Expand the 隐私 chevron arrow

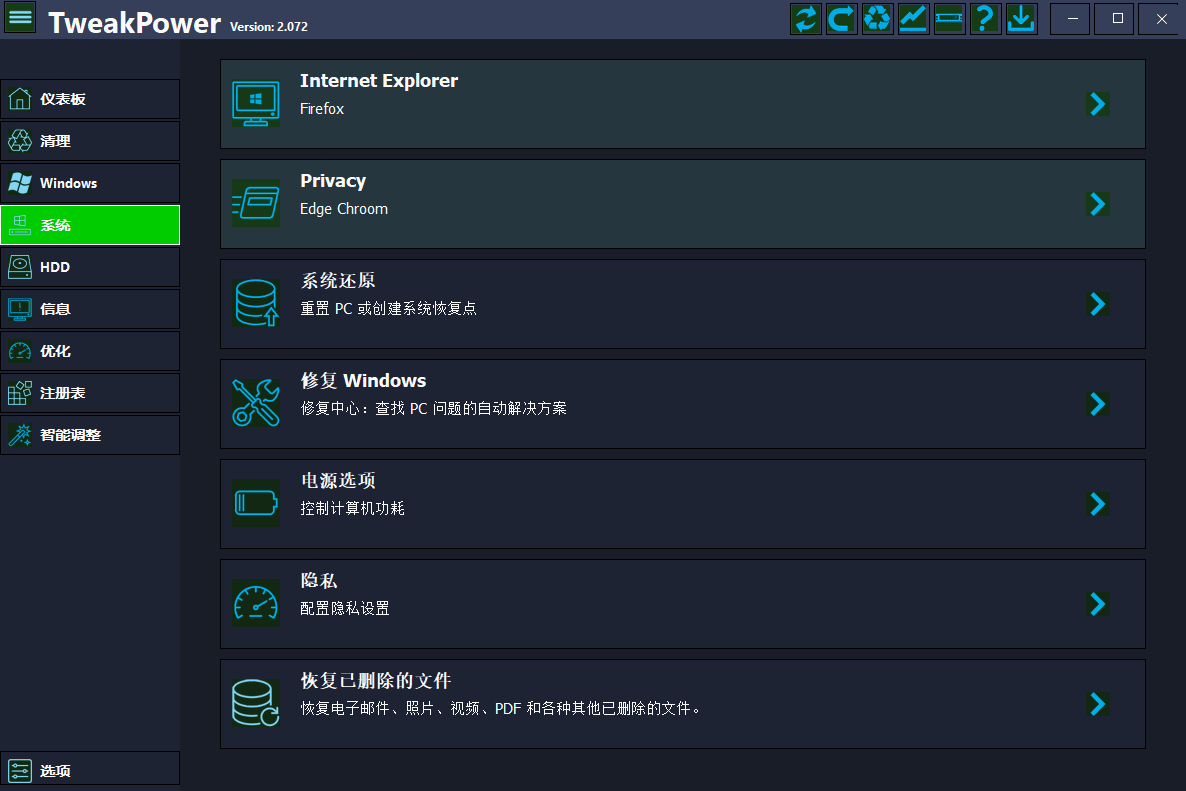tap(1098, 603)
